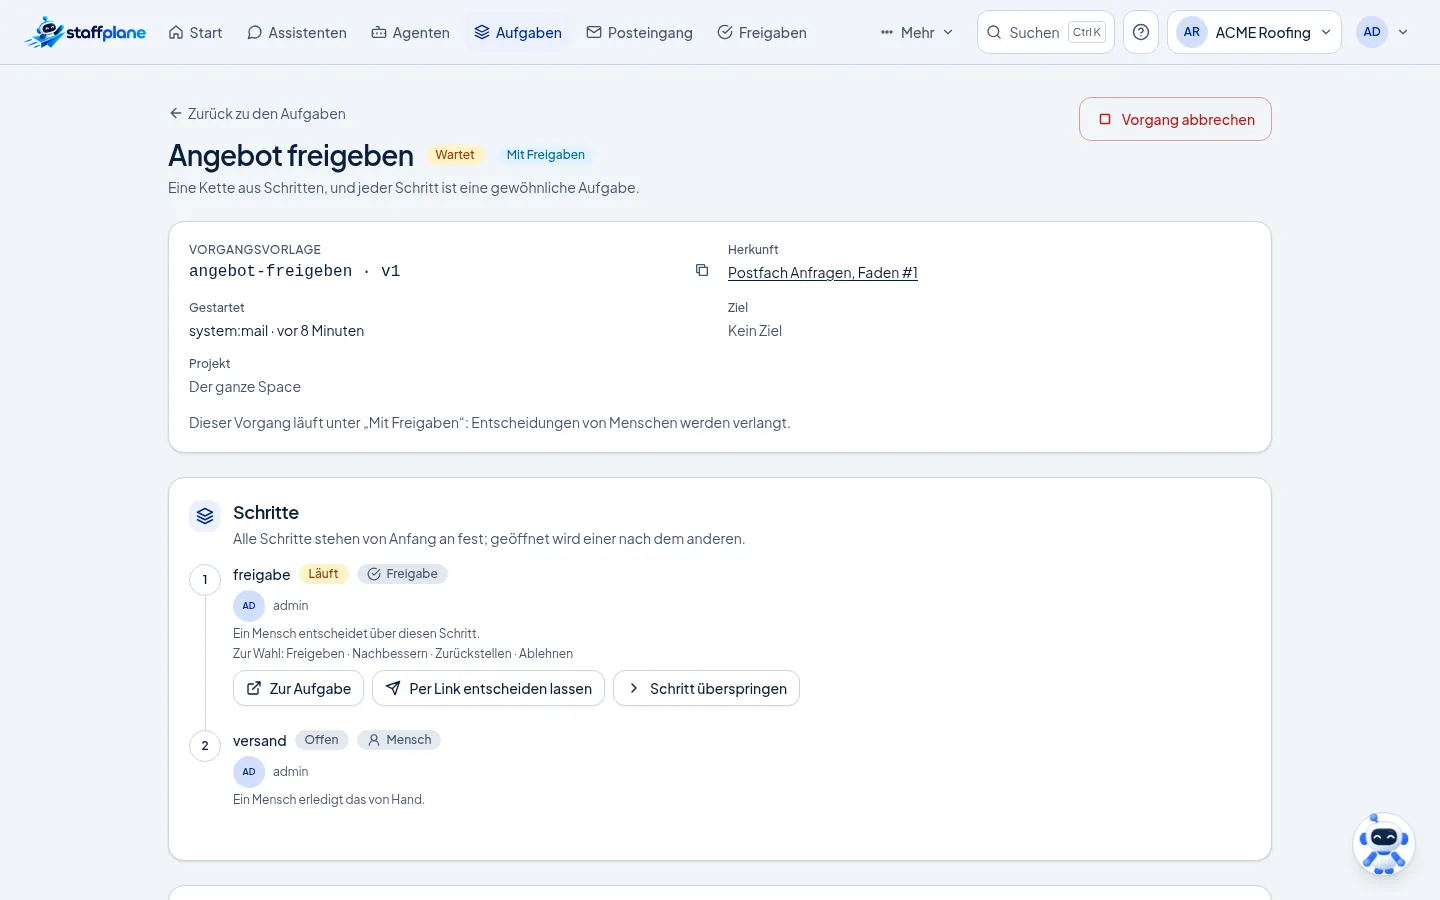Click the freigabe step title
1440x900 pixels.
[262, 575]
